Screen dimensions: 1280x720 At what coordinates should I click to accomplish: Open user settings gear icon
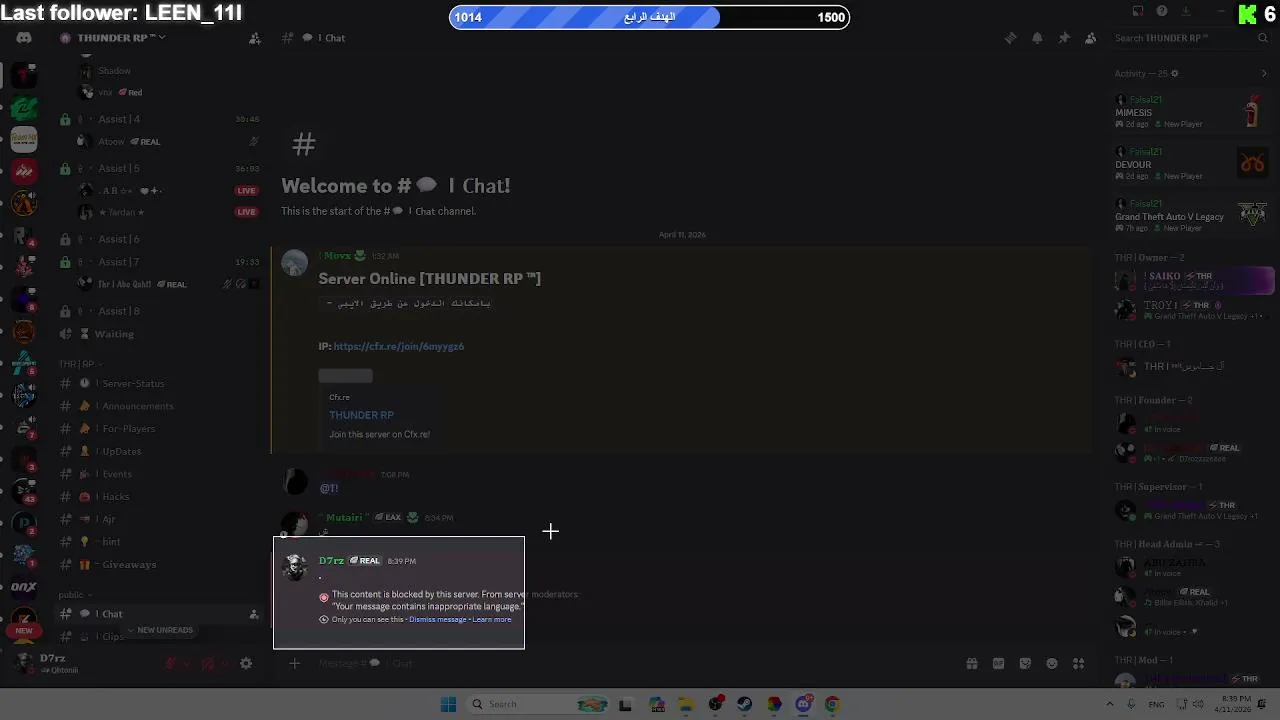point(246,663)
